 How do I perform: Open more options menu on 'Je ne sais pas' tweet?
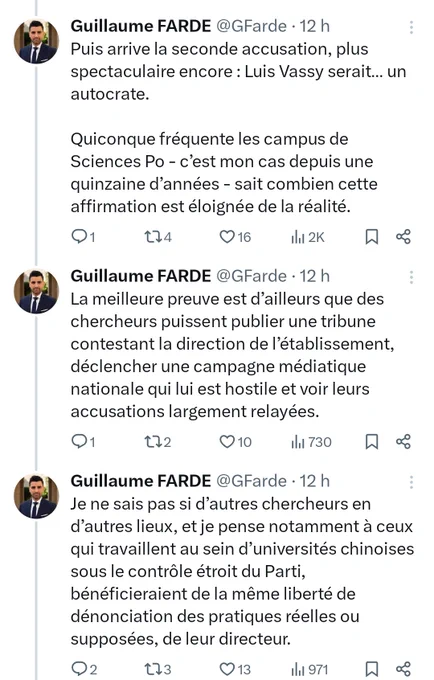coord(411,482)
